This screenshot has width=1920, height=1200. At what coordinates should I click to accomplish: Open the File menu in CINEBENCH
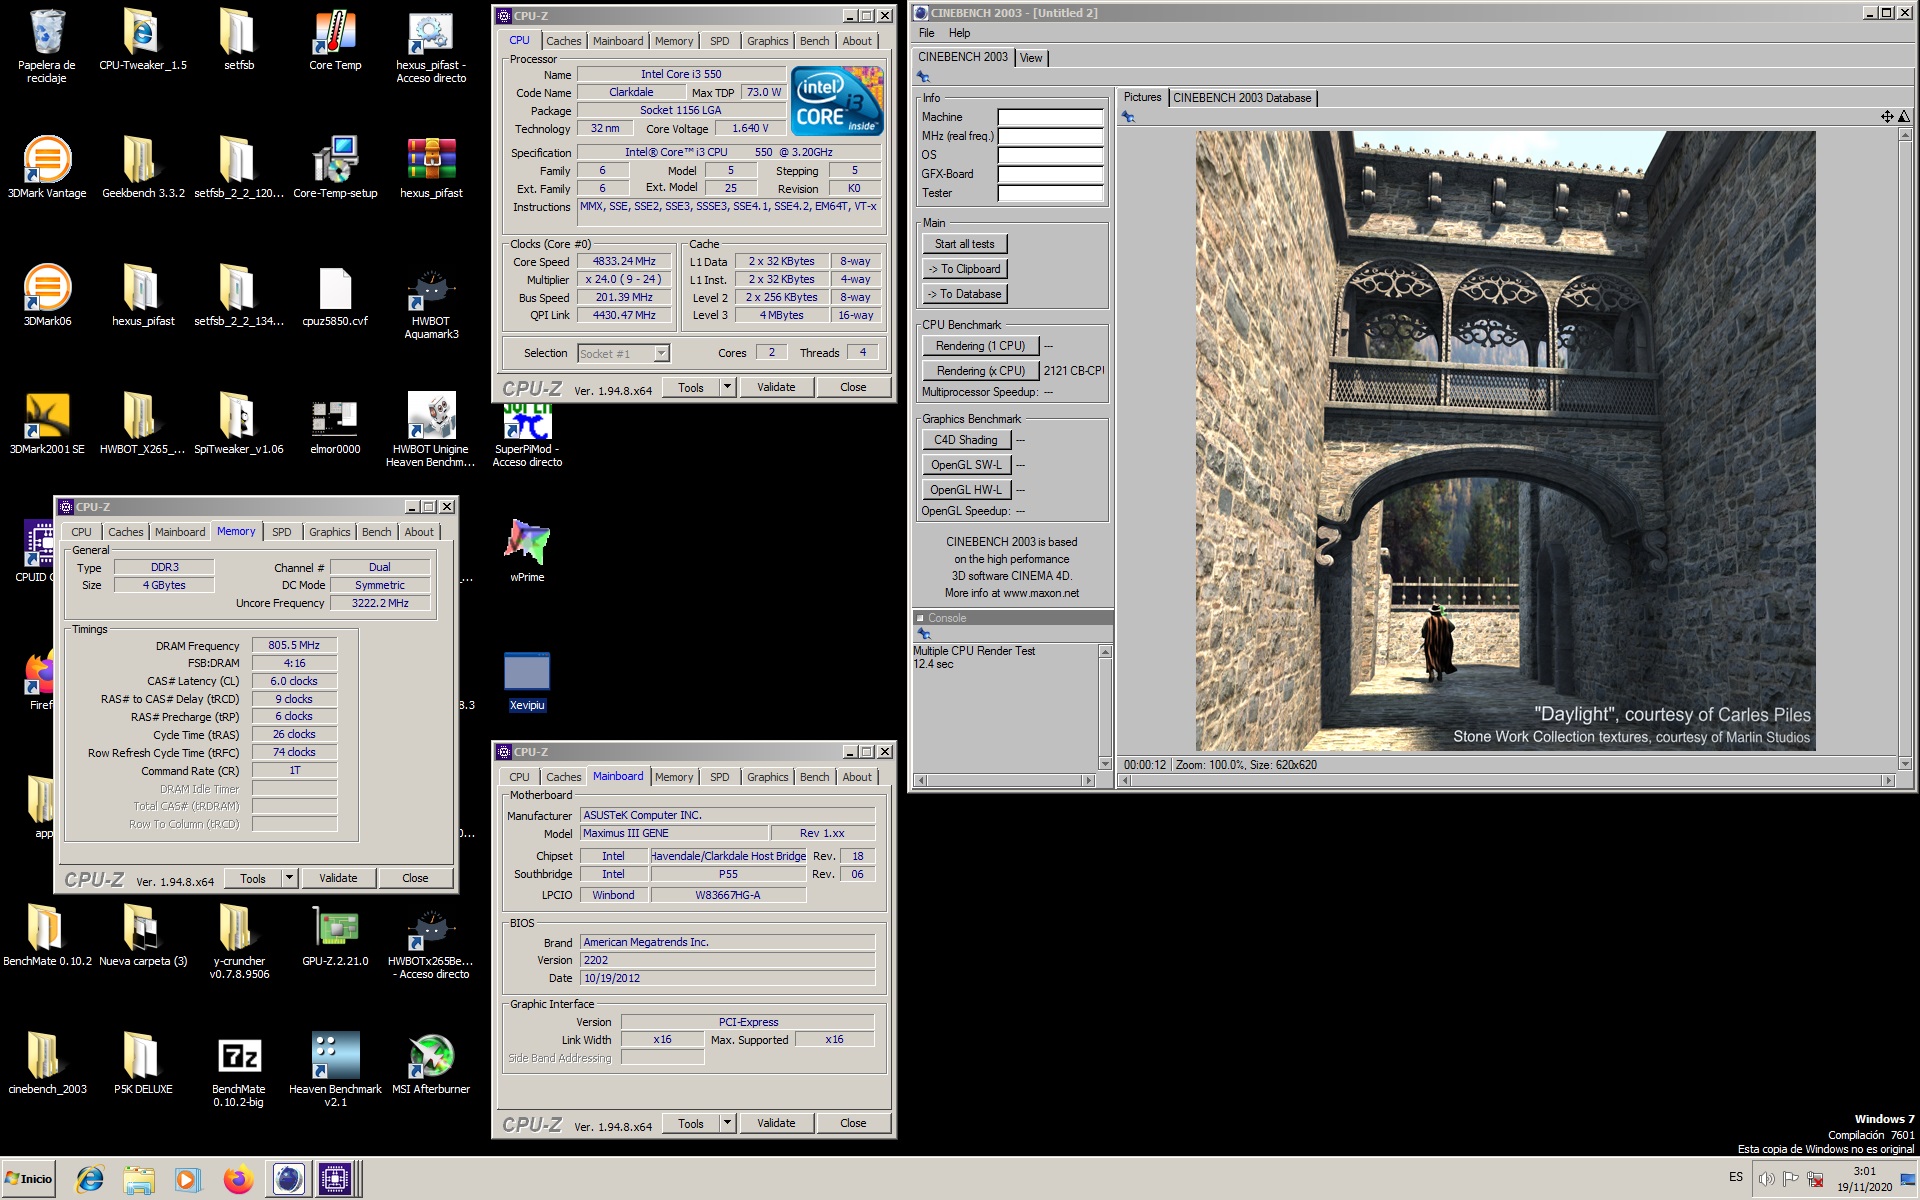click(927, 33)
